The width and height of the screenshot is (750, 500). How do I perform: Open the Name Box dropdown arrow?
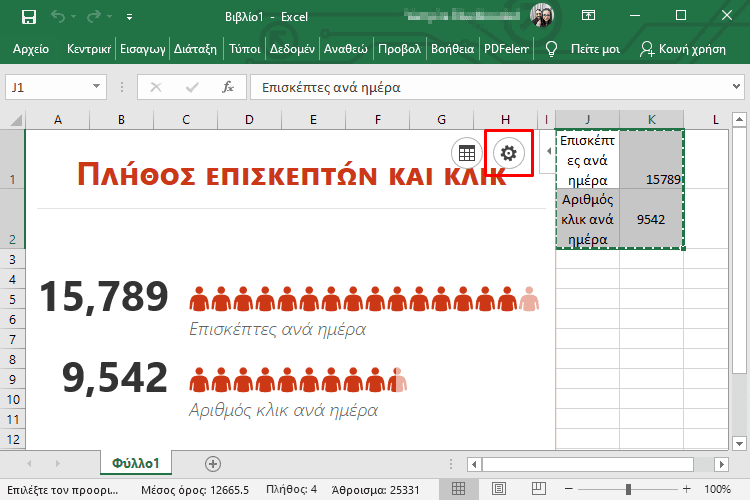pyautogui.click(x=97, y=87)
